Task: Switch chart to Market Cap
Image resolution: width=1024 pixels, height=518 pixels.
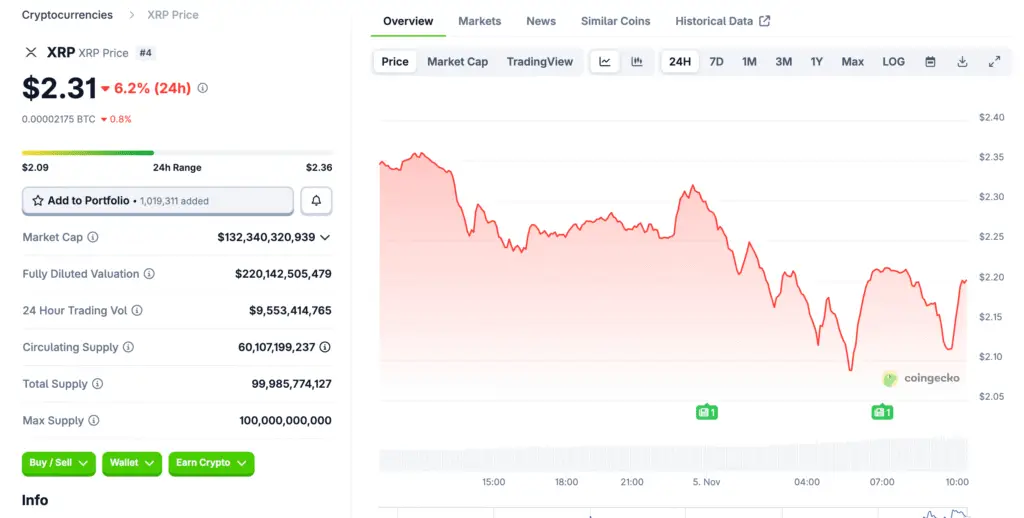Action: coord(457,62)
